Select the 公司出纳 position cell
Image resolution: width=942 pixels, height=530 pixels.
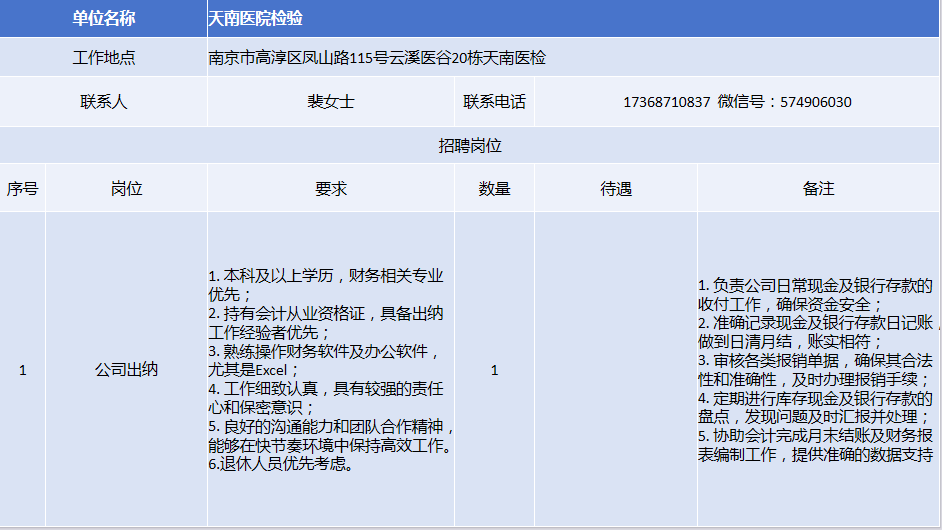tap(127, 370)
